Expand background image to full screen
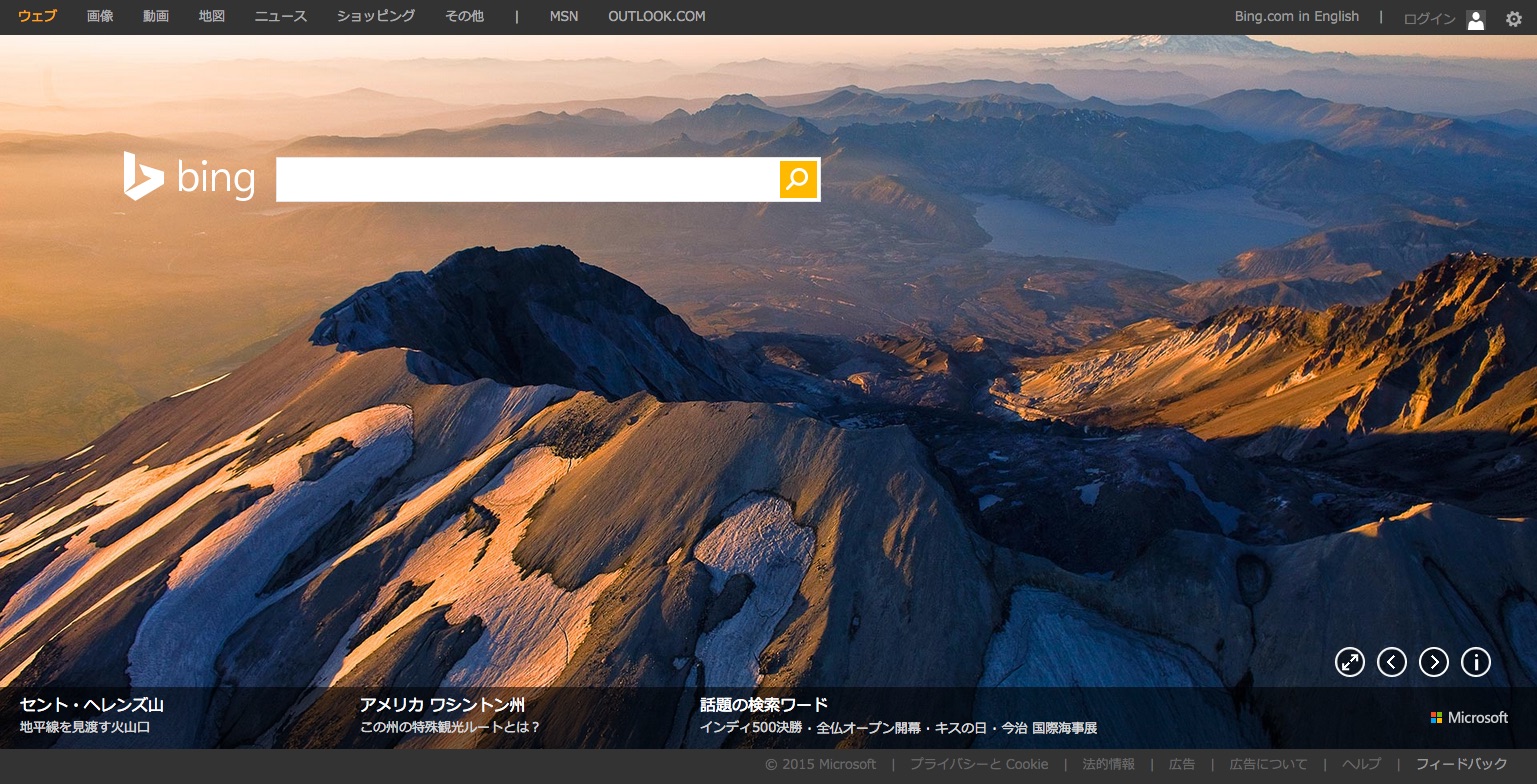1537x784 pixels. (1350, 662)
